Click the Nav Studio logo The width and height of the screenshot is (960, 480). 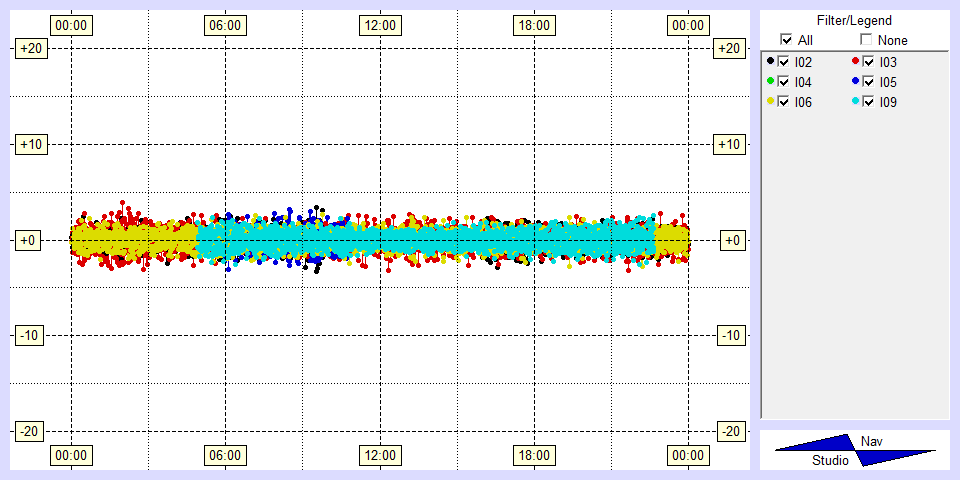(855, 450)
